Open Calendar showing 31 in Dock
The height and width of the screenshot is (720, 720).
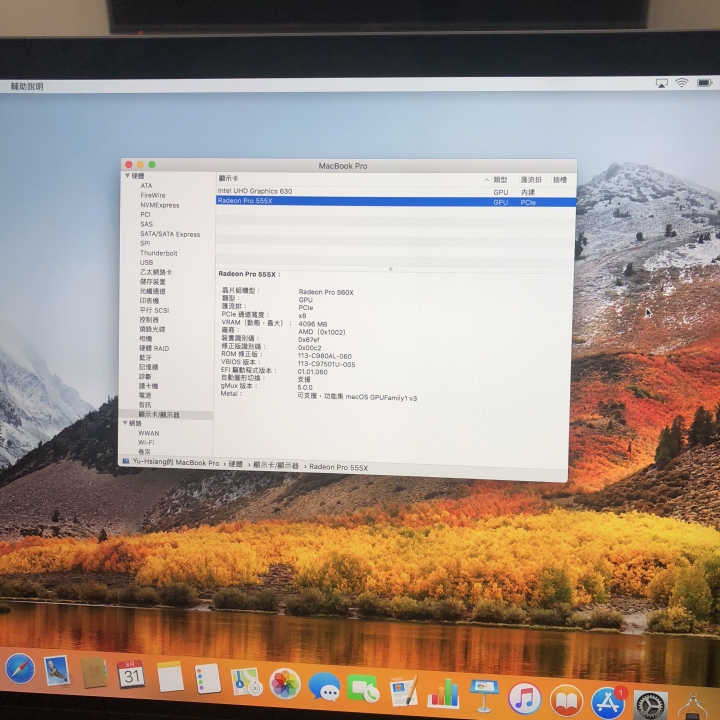(131, 674)
